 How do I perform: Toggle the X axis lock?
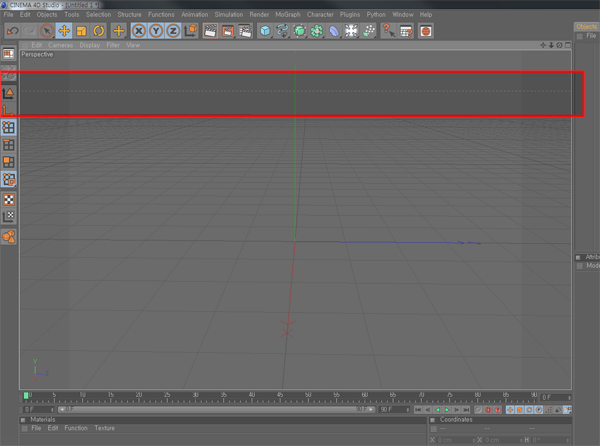tap(139, 31)
